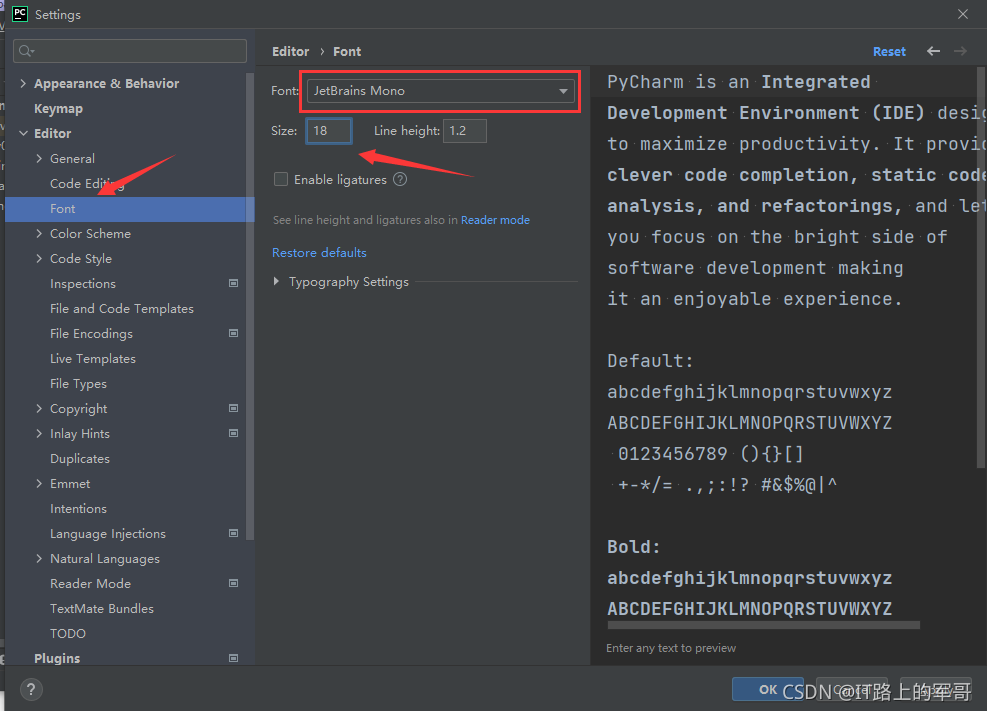The width and height of the screenshot is (987, 711).
Task: Open Language Injections page
Action: 108,534
